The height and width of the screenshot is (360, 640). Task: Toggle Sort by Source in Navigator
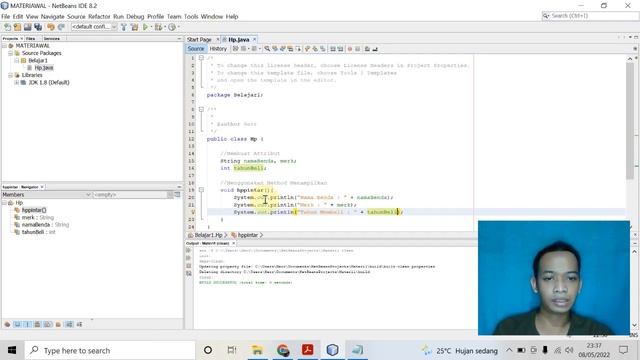click(x=79, y=324)
